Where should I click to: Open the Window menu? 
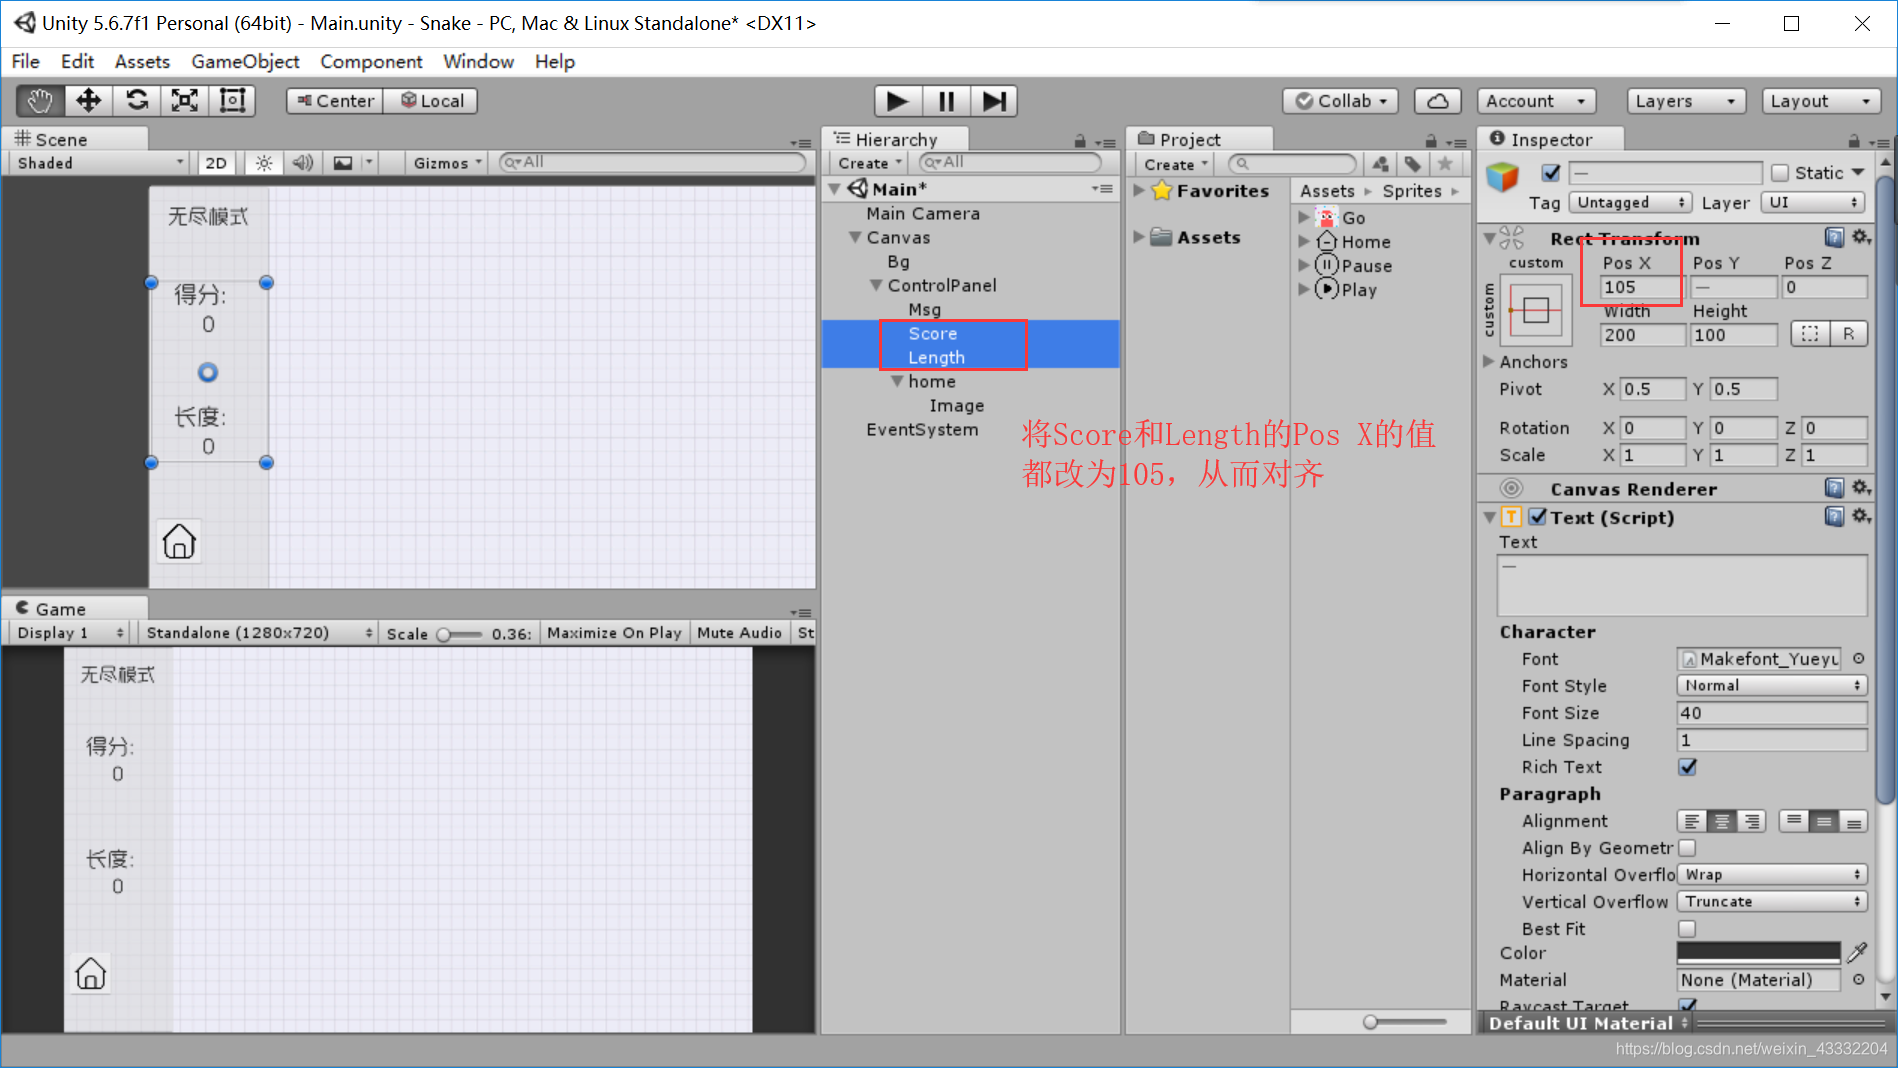[x=478, y=62]
